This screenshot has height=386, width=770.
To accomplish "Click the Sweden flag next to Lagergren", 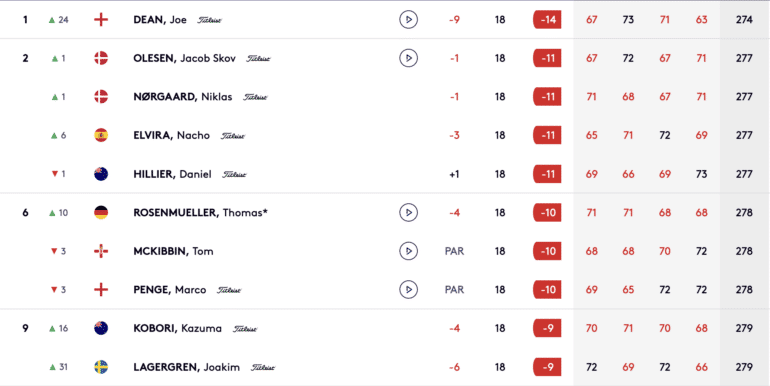I will [x=101, y=367].
